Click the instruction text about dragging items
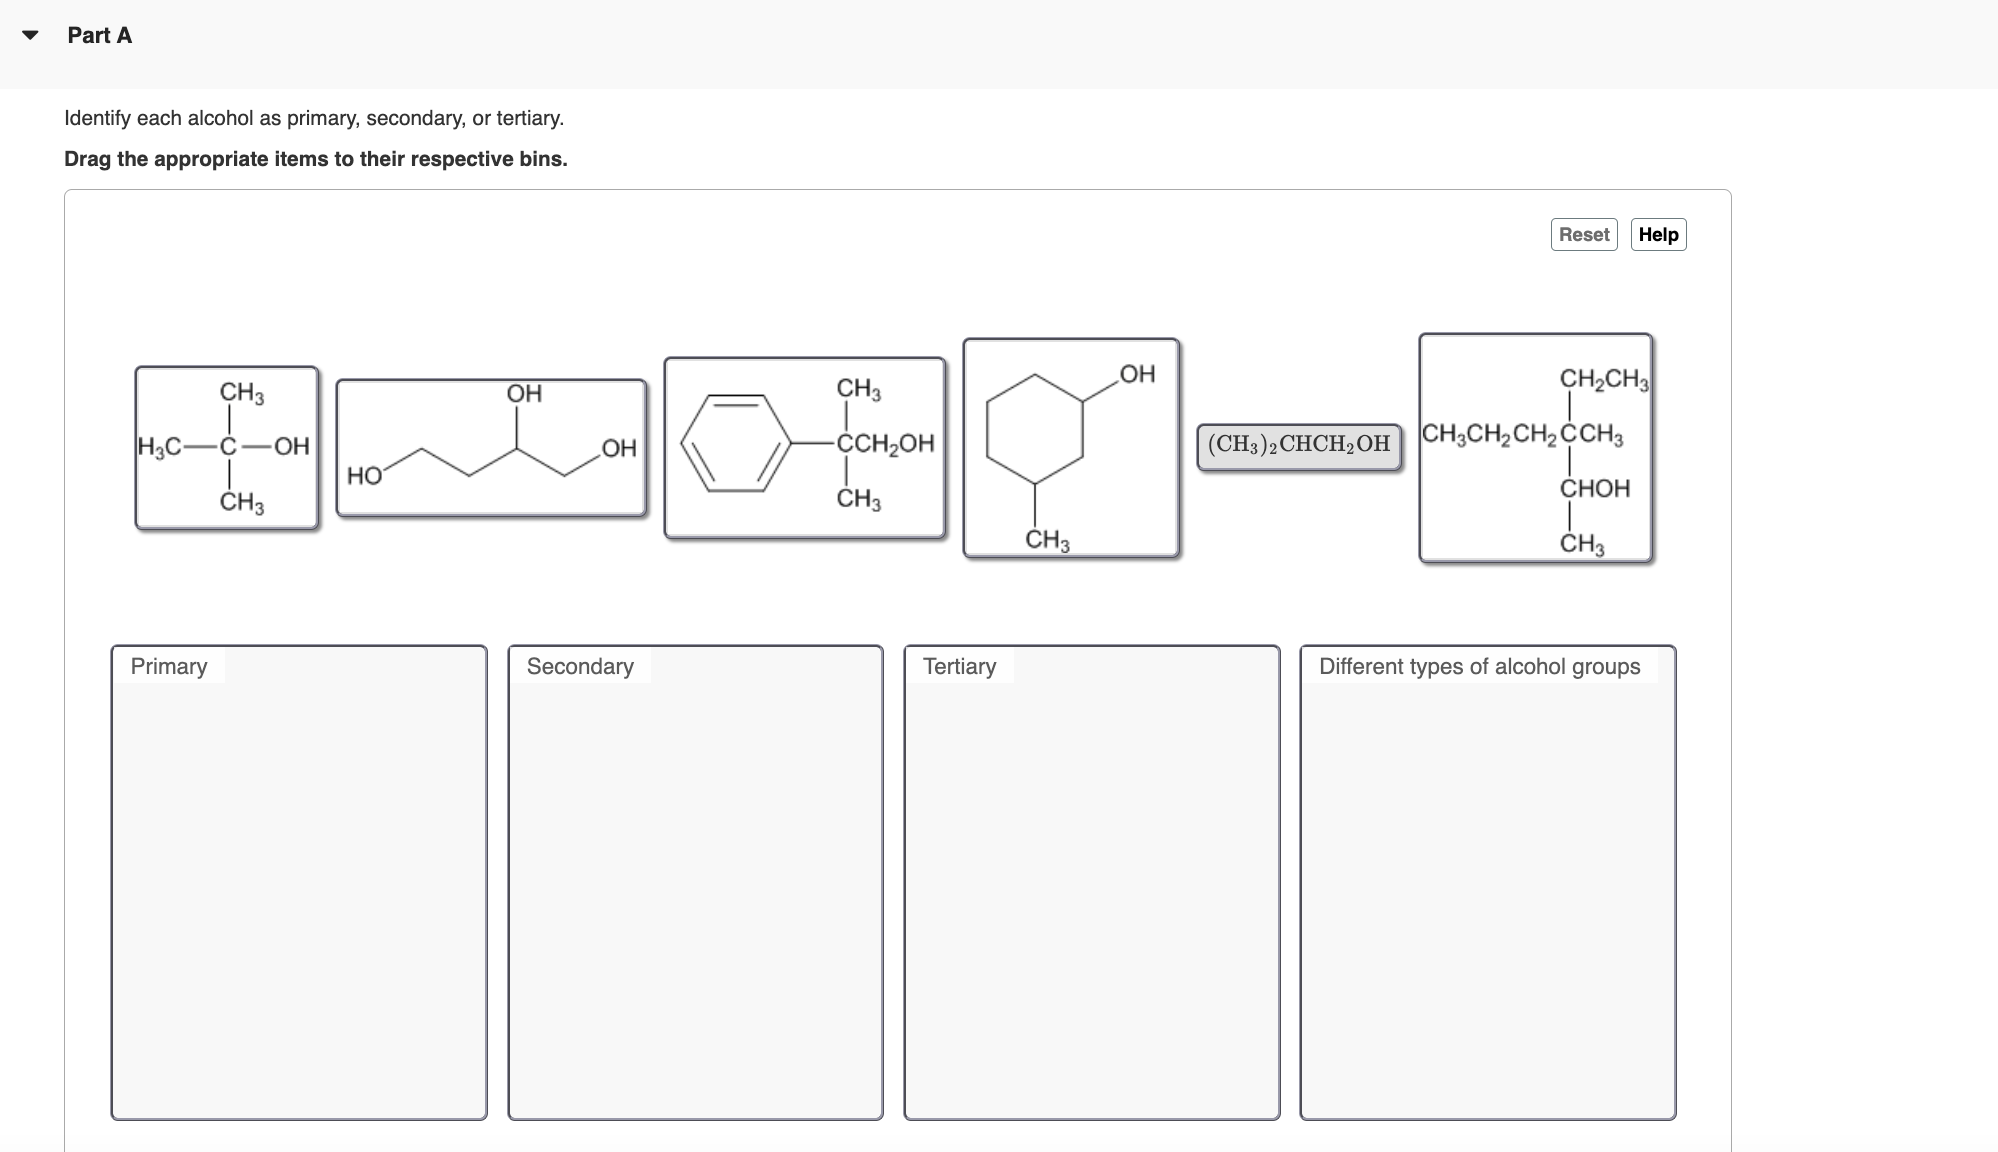Viewport: 1998px width, 1152px height. (x=315, y=158)
